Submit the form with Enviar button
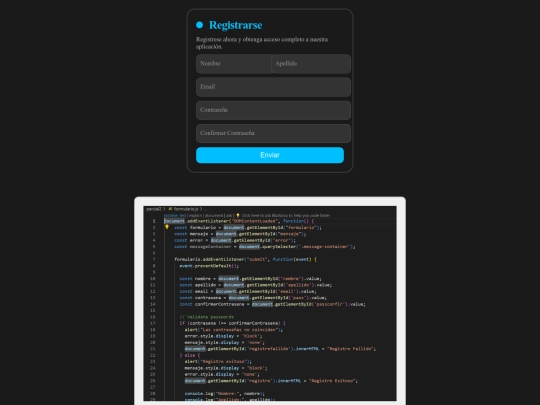 [270, 155]
